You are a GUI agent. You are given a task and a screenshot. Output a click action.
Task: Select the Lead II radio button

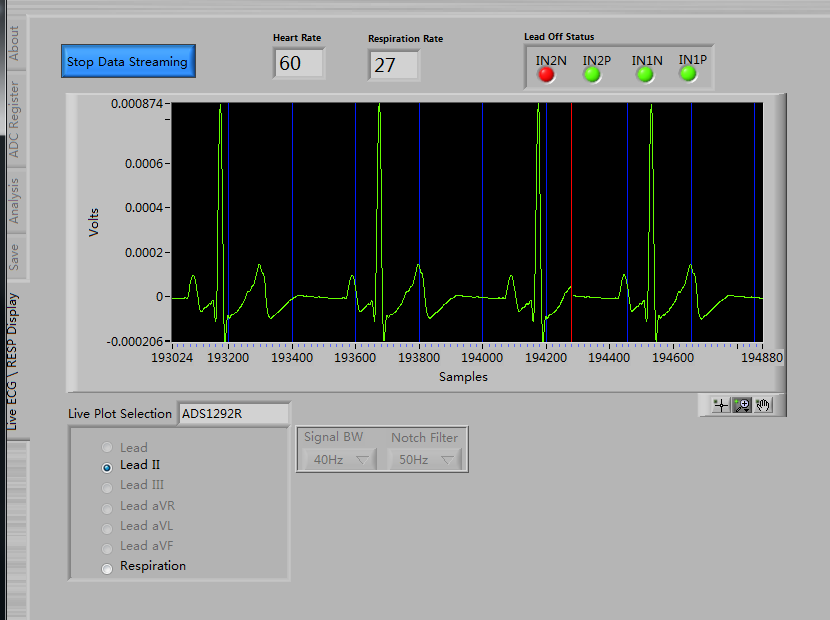107,468
